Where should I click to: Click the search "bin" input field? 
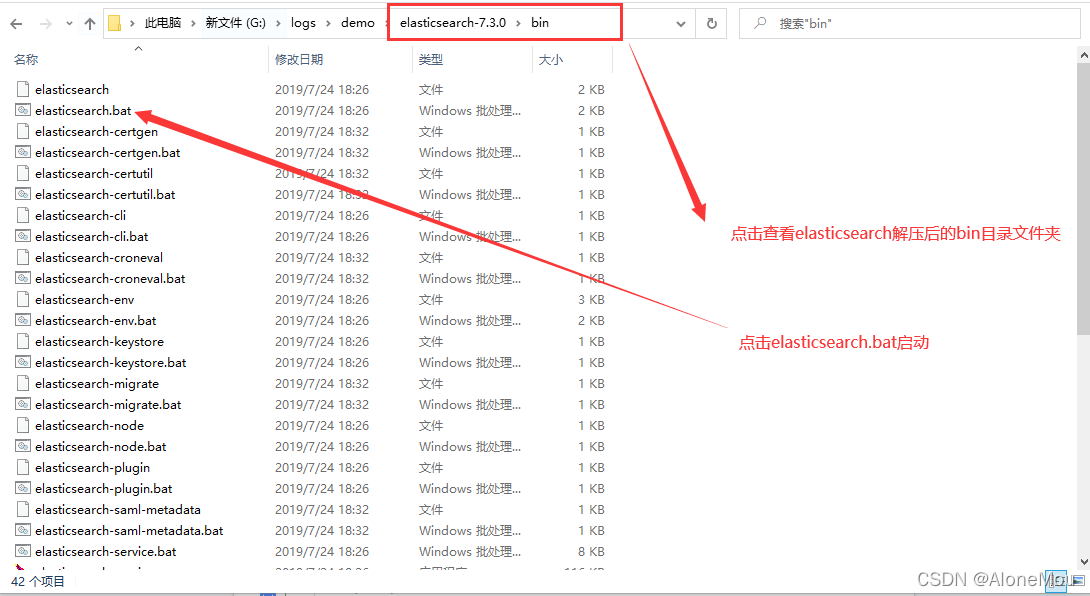(910, 24)
